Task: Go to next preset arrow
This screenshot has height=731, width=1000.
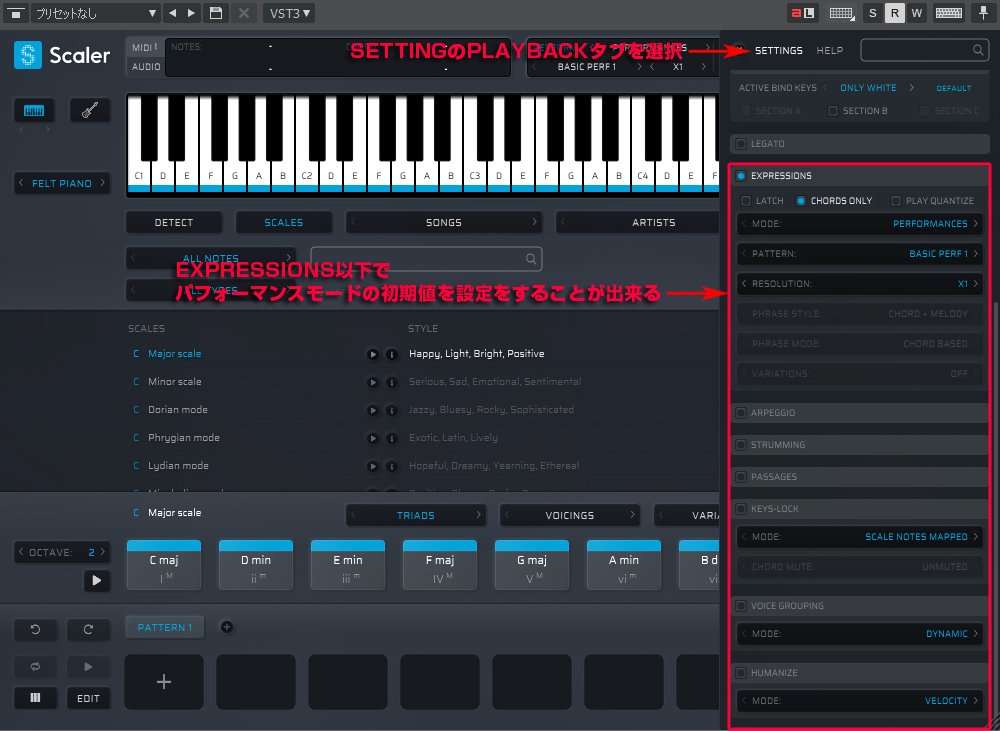Action: 191,13
